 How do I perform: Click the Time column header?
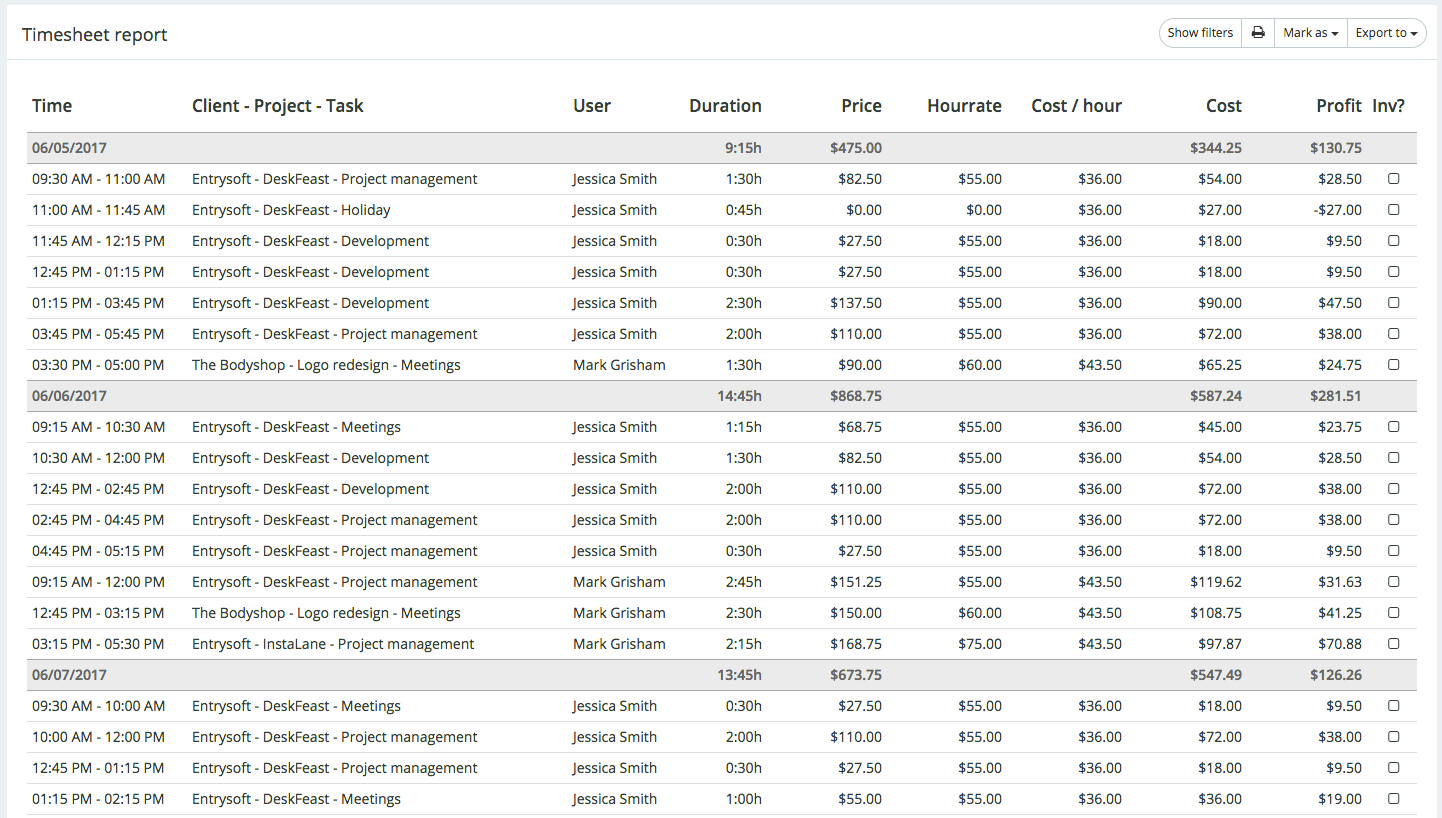click(x=52, y=106)
